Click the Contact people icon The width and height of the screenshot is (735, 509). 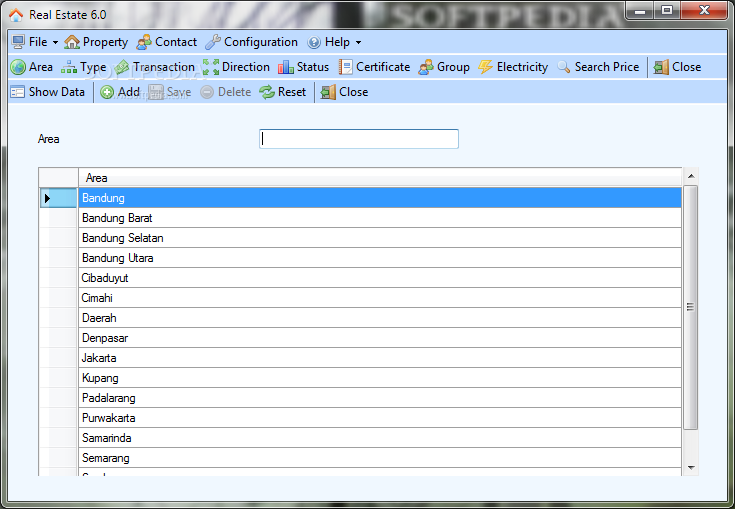pyautogui.click(x=144, y=42)
